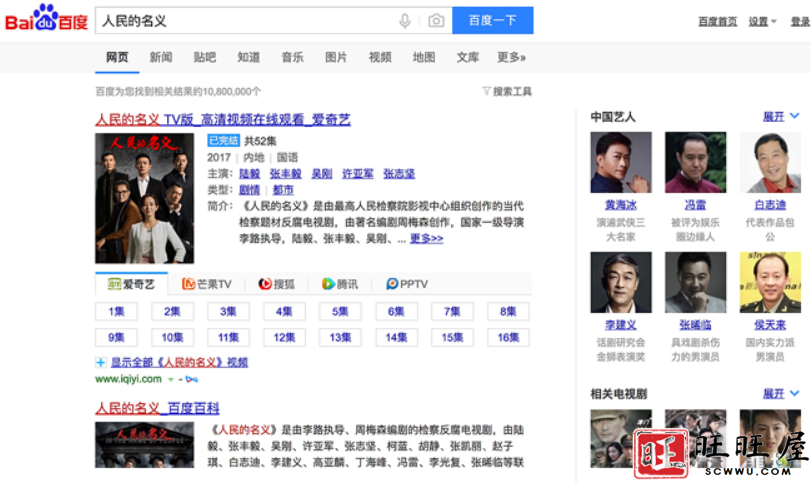811x482 pixels.
Task: Open the 更多» search categories menu
Action: 511,57
